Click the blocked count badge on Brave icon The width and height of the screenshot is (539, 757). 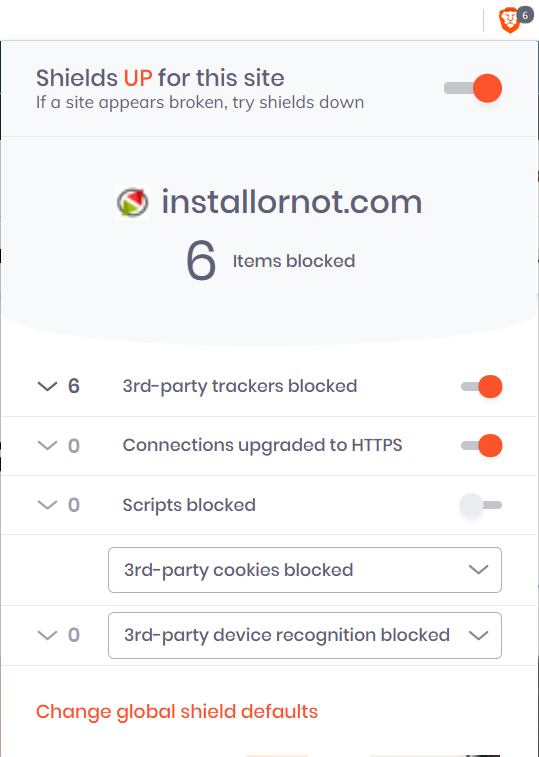pyautogui.click(x=525, y=15)
